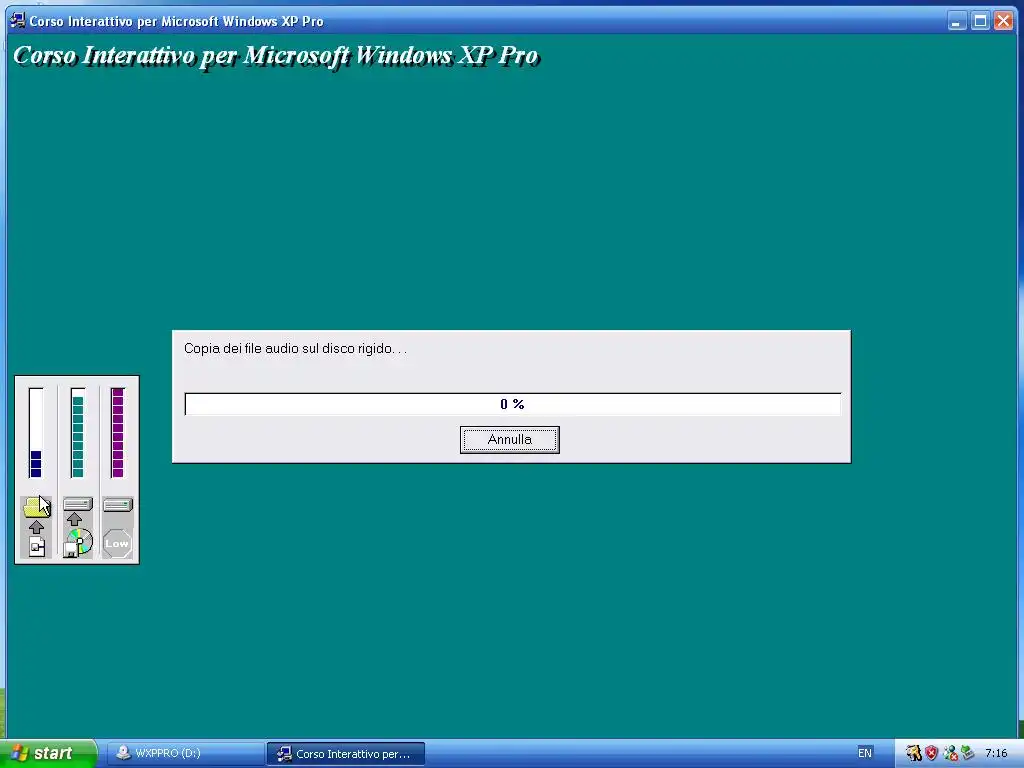Click the arrow above the document icon
Viewport: 1024px width, 768px height.
(37, 527)
